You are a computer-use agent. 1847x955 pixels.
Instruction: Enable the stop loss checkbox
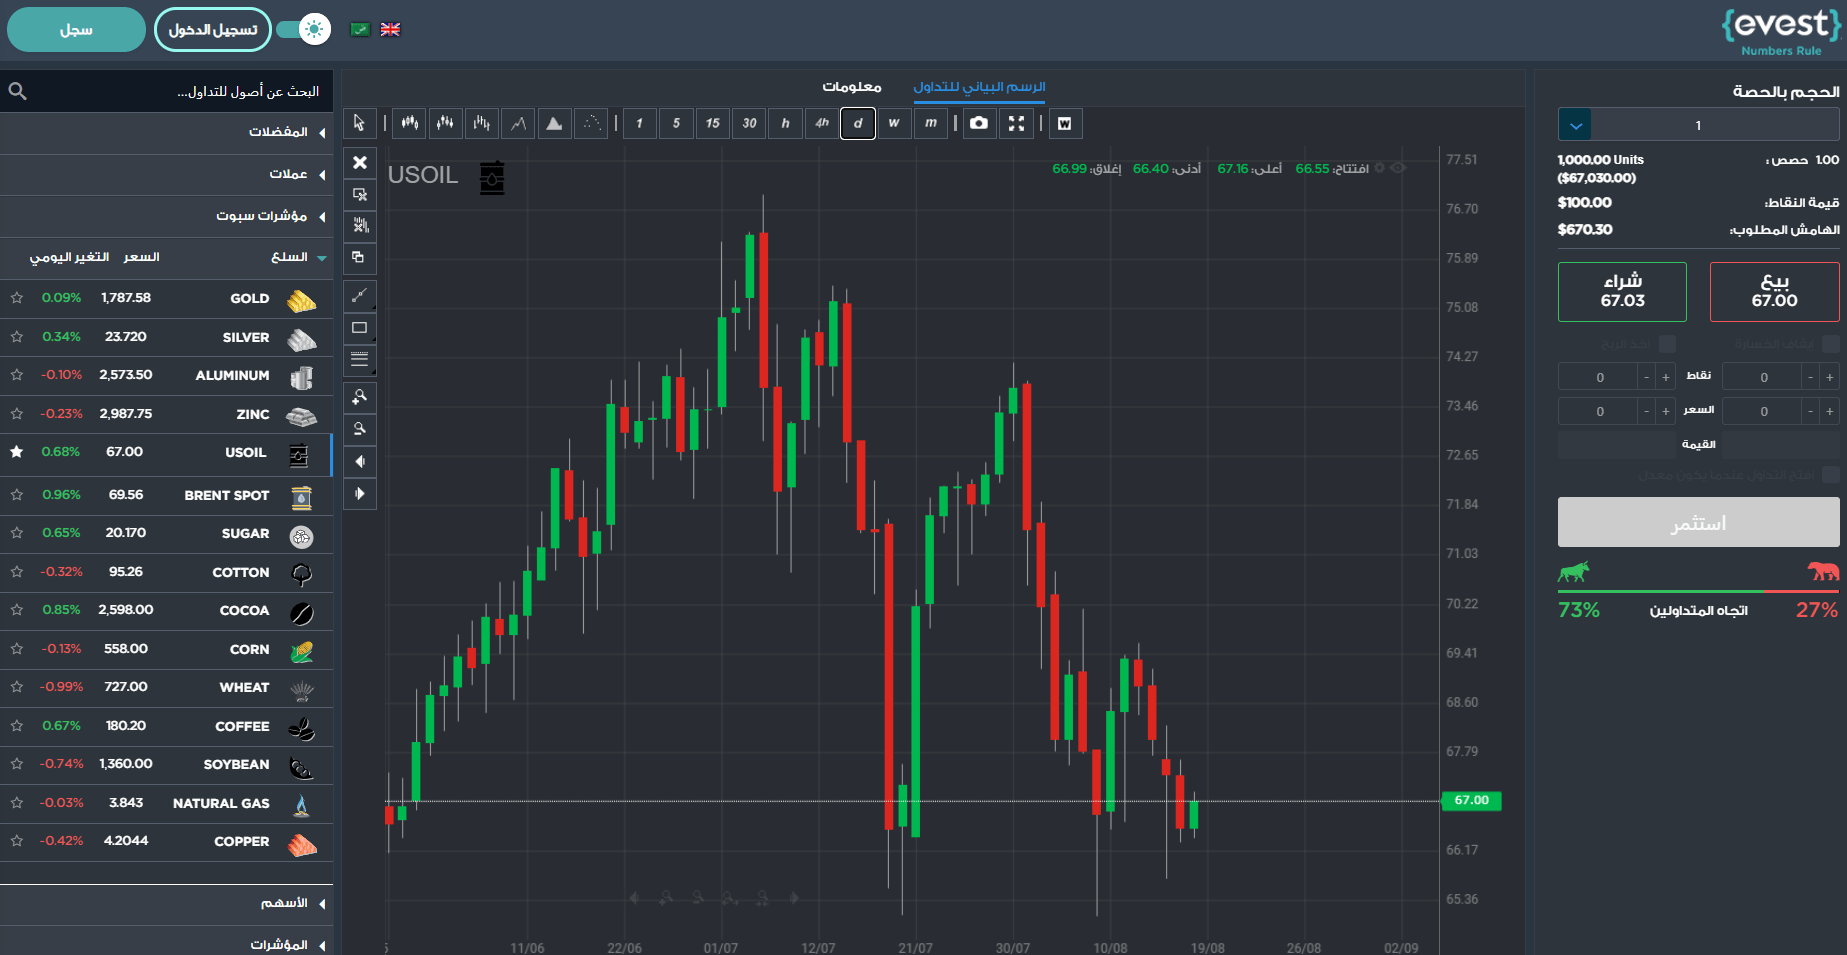[1831, 343]
